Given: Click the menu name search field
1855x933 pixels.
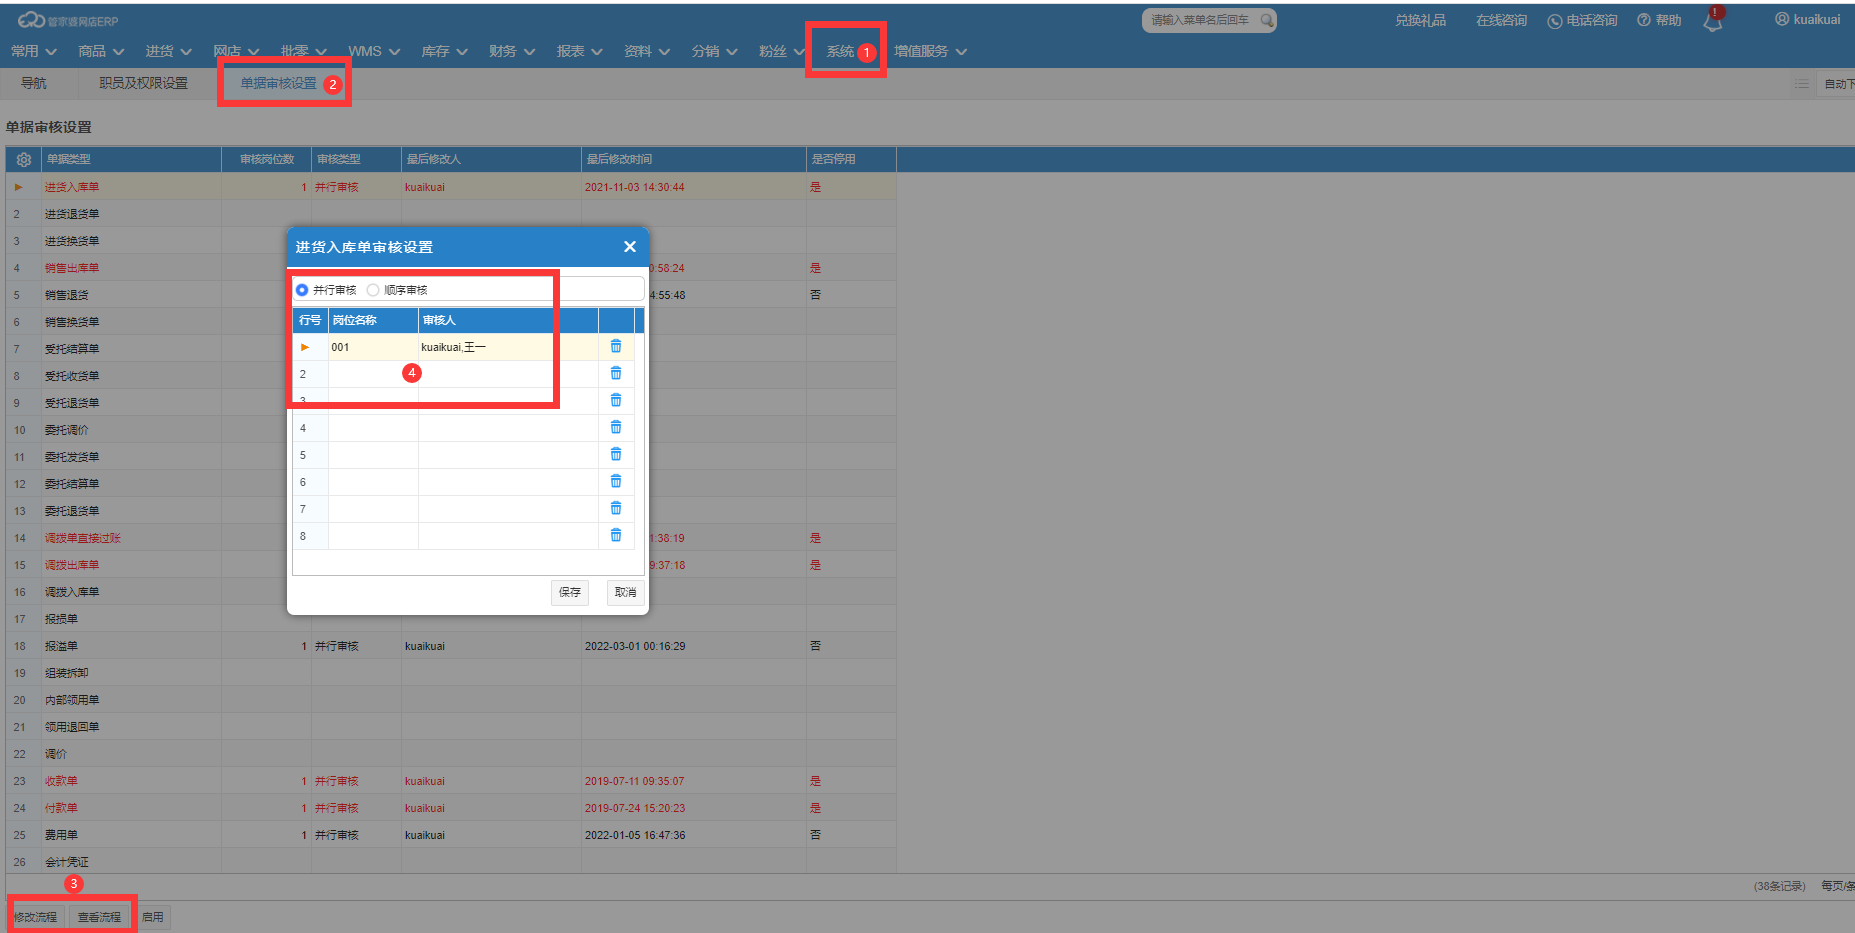Looking at the screenshot, I should 1200,20.
